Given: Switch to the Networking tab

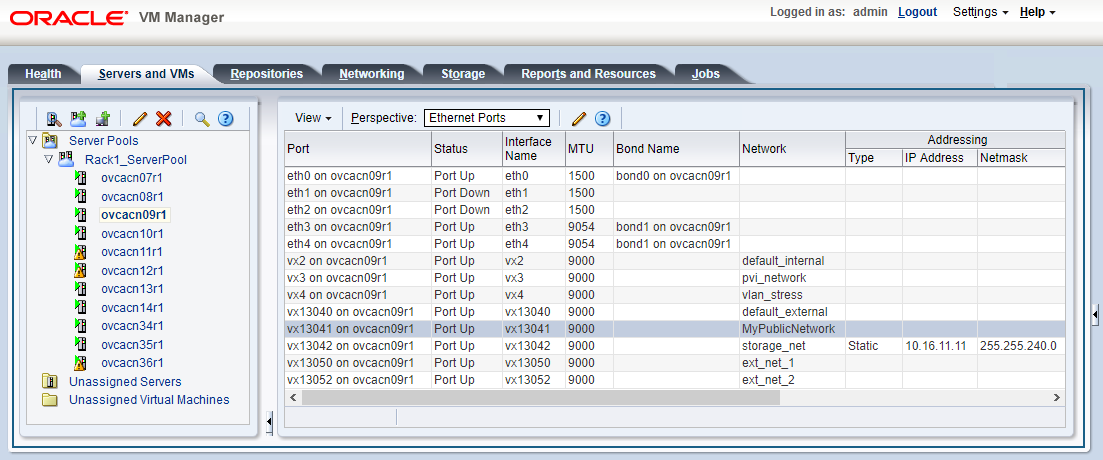Looking at the screenshot, I should click(371, 74).
